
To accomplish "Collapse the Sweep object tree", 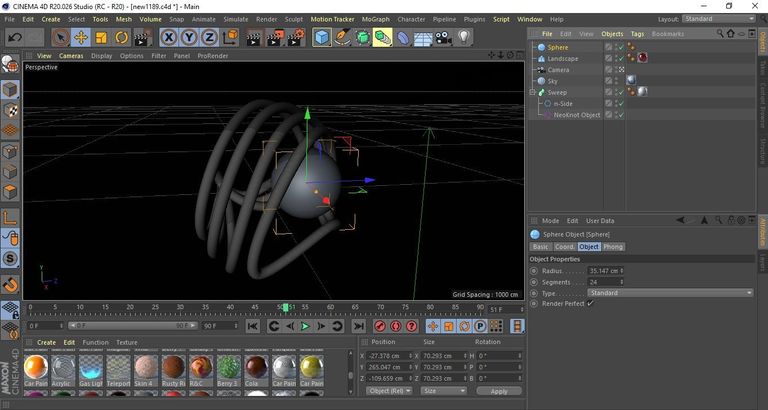I will click(x=532, y=93).
